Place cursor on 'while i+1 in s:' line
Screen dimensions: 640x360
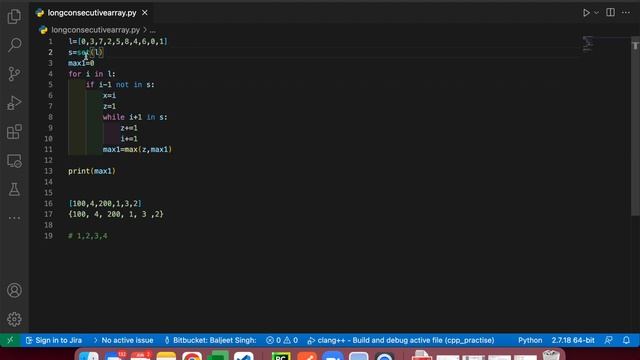tap(135, 117)
